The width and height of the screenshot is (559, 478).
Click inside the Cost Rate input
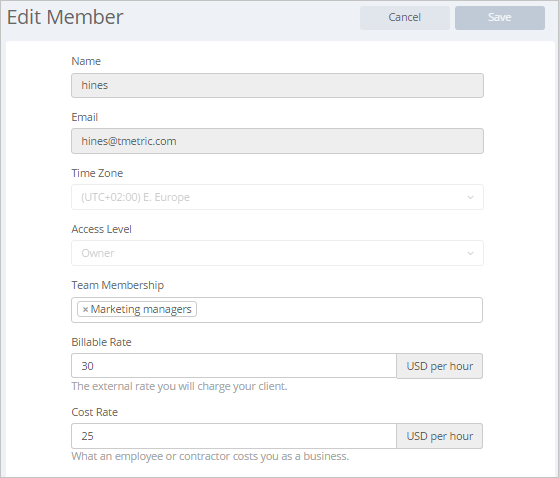(234, 436)
